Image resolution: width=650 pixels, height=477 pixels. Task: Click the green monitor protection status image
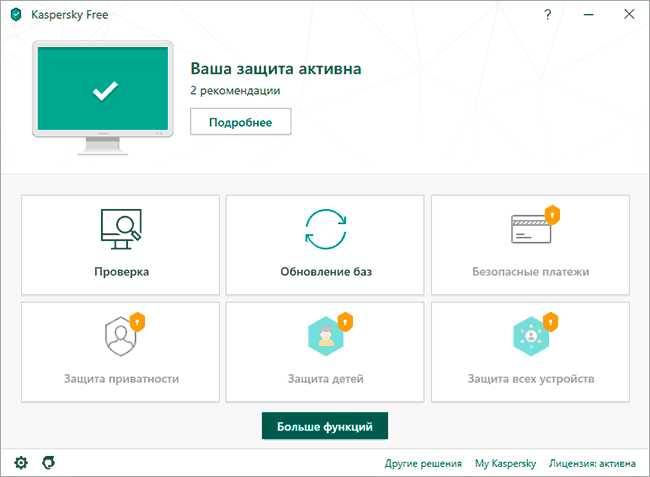click(103, 98)
